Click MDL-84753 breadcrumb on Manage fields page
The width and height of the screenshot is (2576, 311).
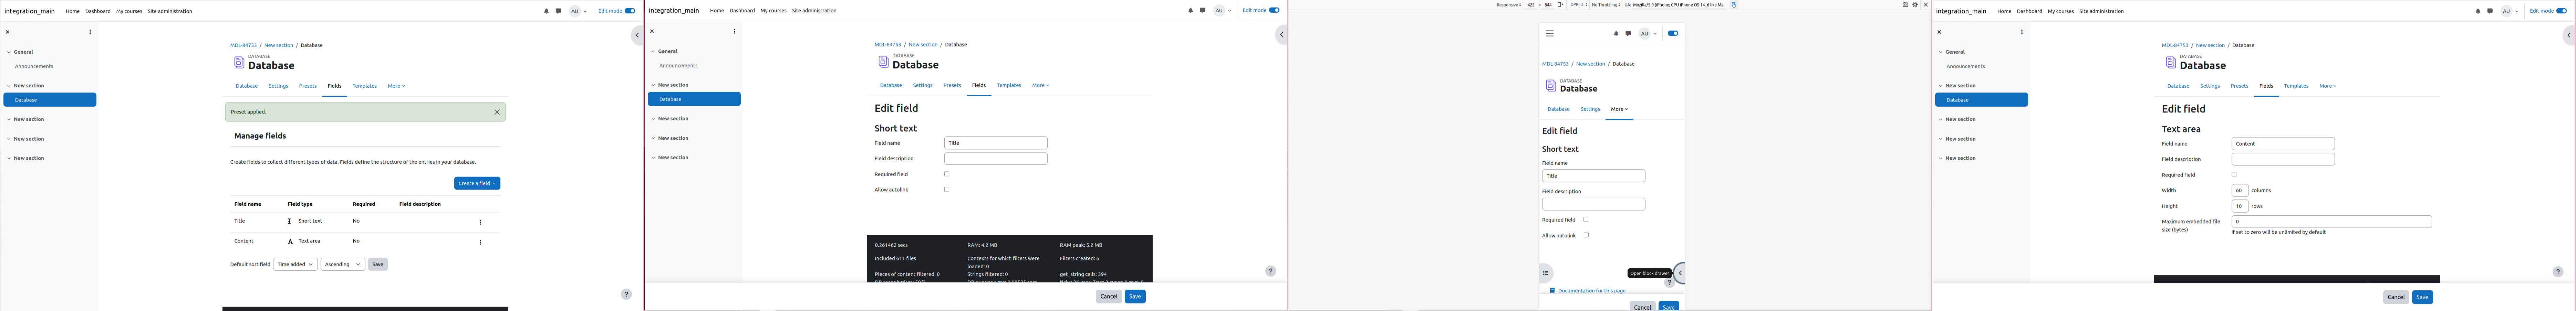(x=243, y=45)
